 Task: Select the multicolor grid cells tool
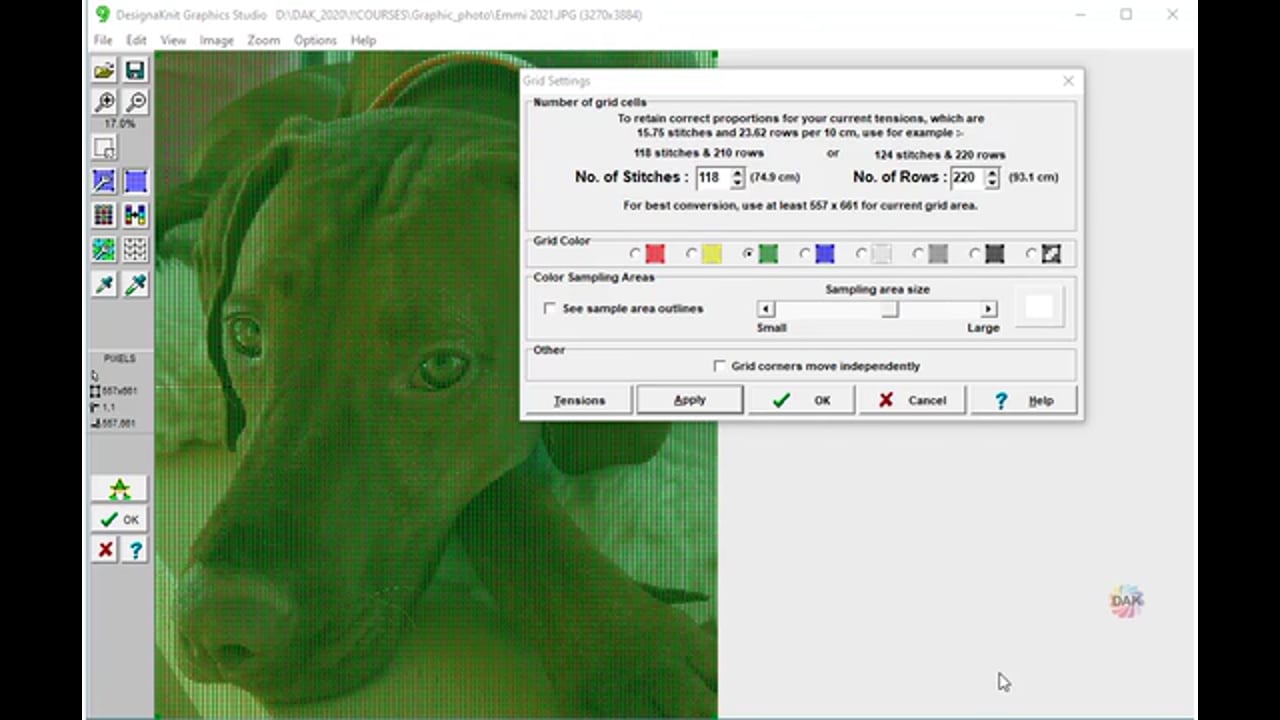[104, 215]
